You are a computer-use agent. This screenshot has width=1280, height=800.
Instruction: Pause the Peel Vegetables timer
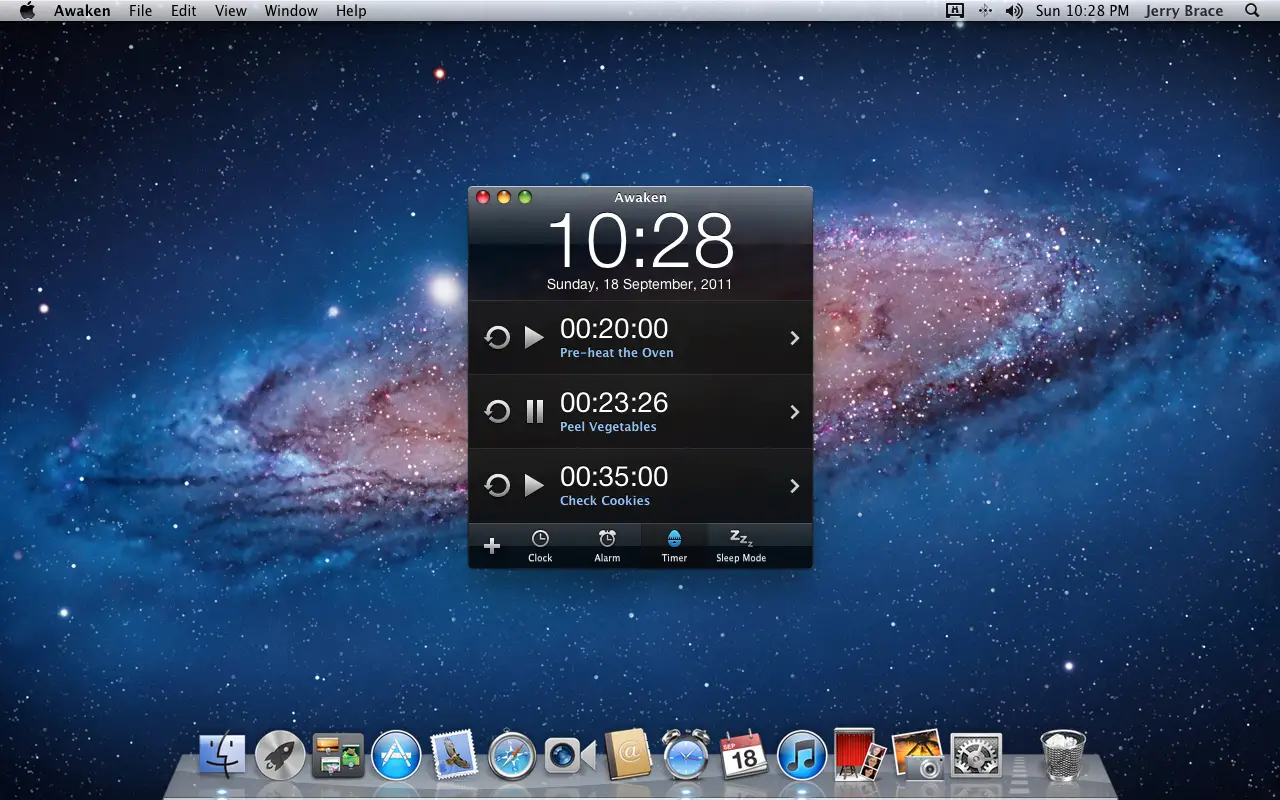[535, 412]
